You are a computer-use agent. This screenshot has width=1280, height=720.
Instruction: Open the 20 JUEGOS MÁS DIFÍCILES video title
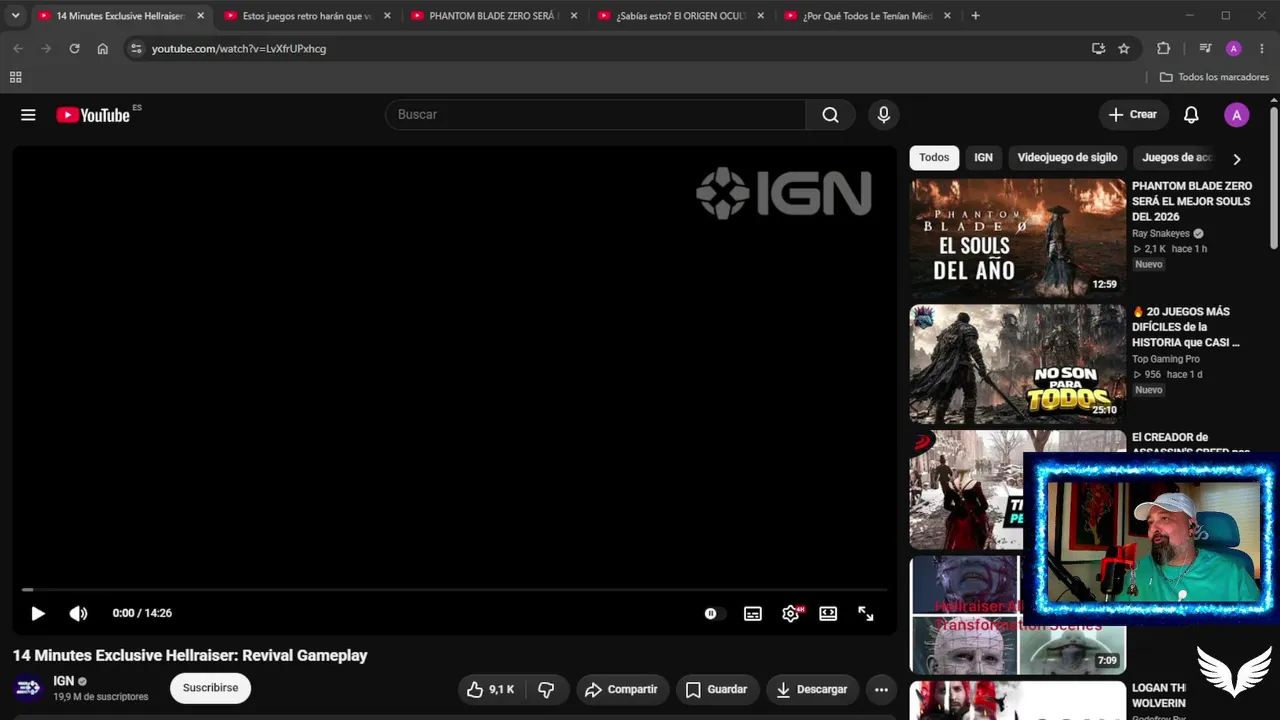1186,327
